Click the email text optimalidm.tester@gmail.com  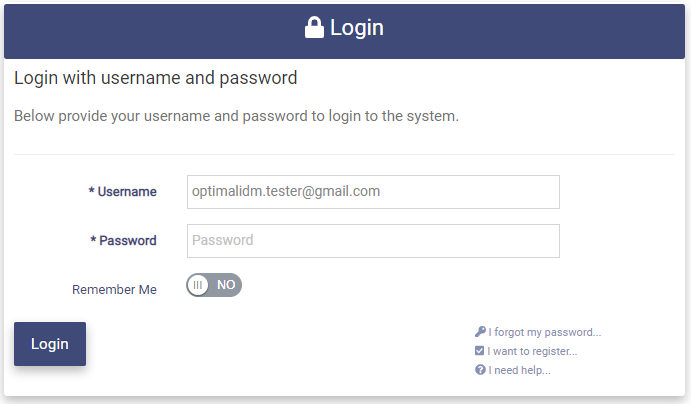(286, 191)
